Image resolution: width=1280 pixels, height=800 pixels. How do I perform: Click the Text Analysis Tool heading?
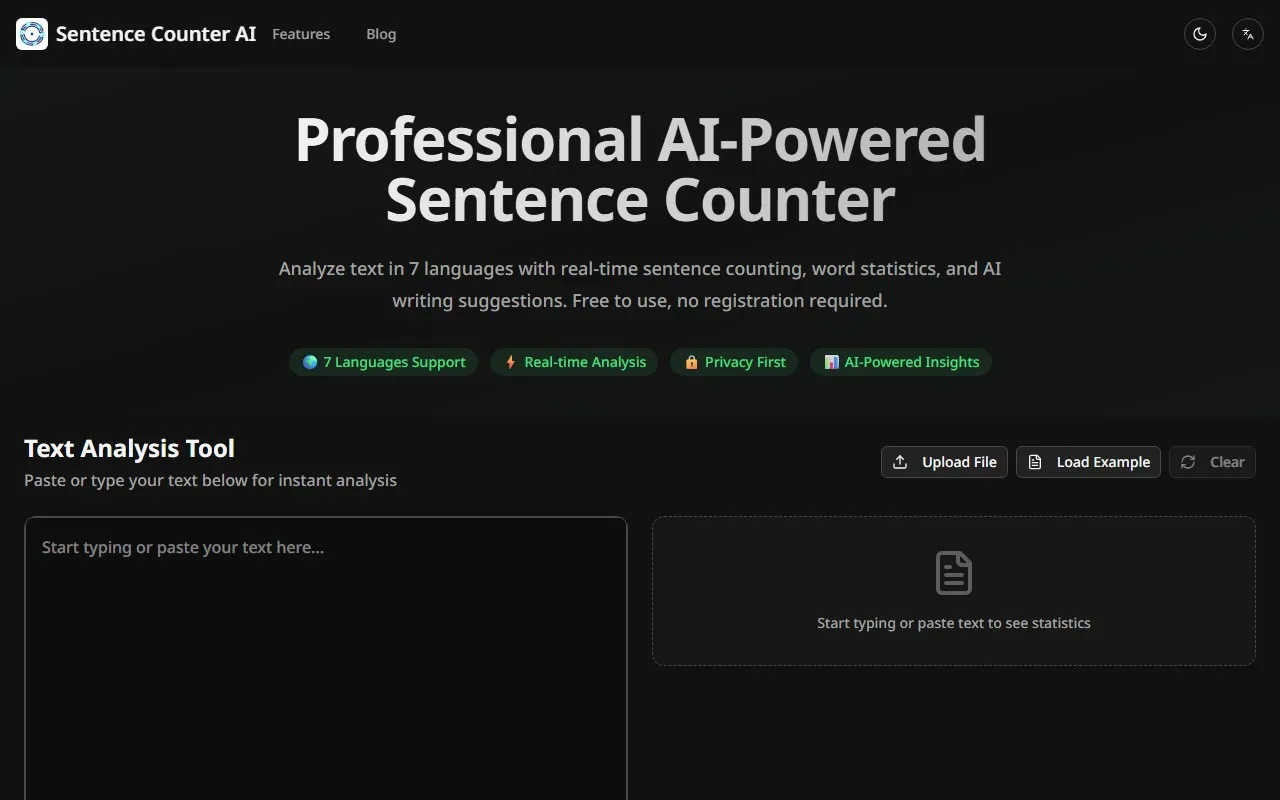point(129,448)
